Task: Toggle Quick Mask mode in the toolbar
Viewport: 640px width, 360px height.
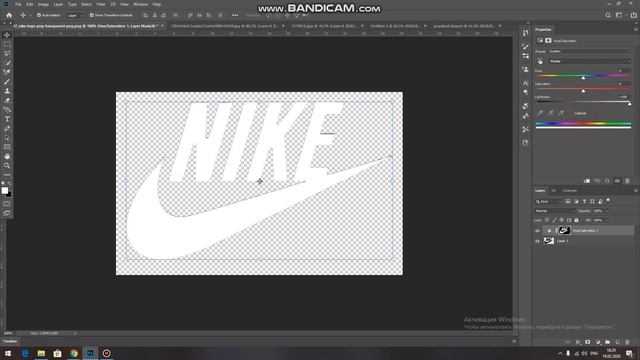Action: pos(7,204)
